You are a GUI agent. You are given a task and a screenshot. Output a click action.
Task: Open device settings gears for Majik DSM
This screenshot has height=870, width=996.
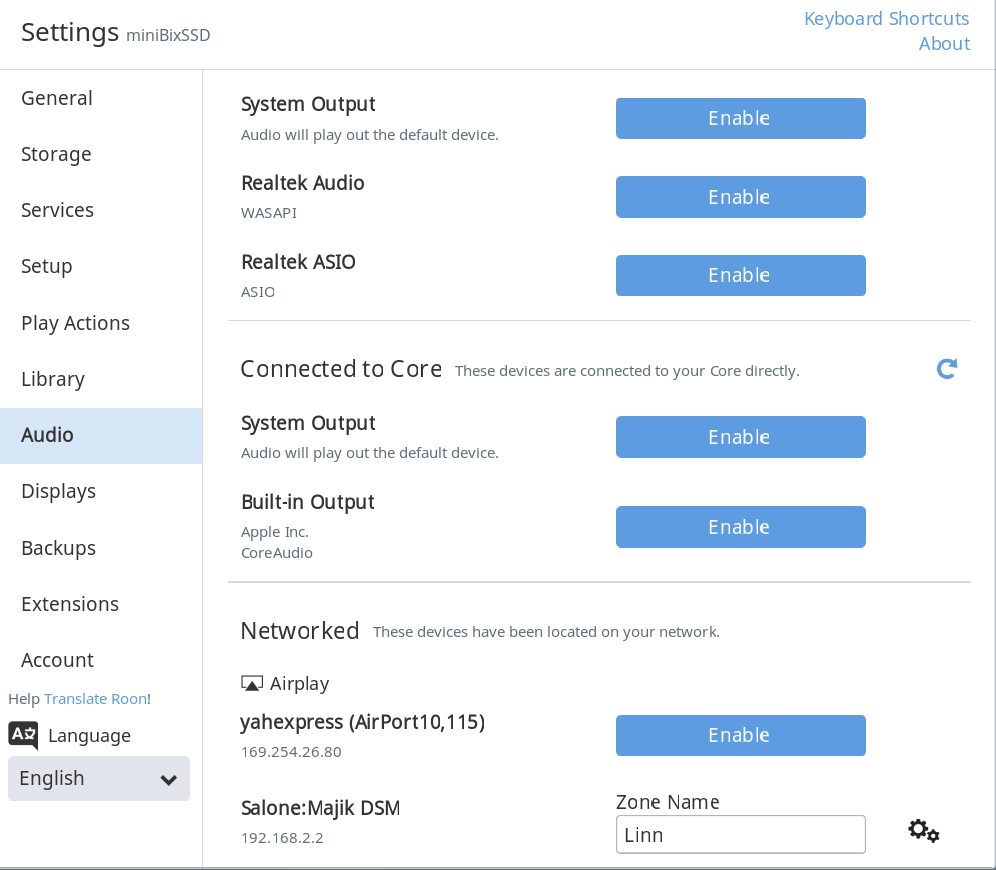point(924,831)
